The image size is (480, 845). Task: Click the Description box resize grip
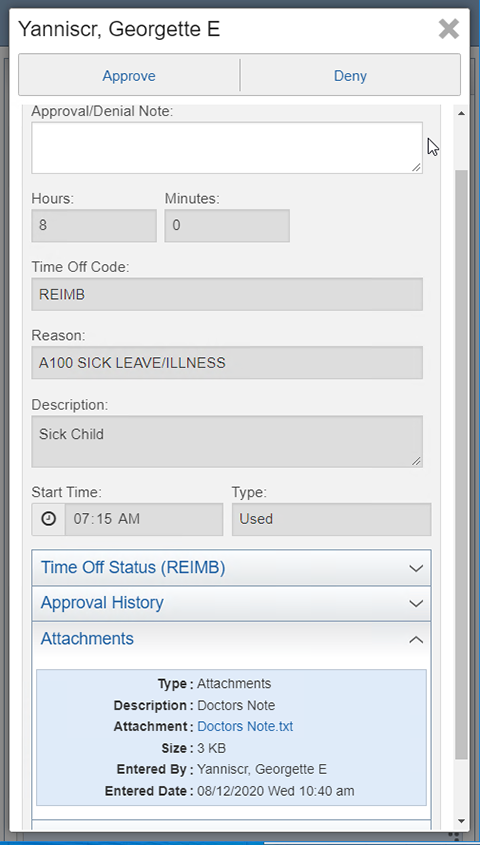[x=416, y=461]
